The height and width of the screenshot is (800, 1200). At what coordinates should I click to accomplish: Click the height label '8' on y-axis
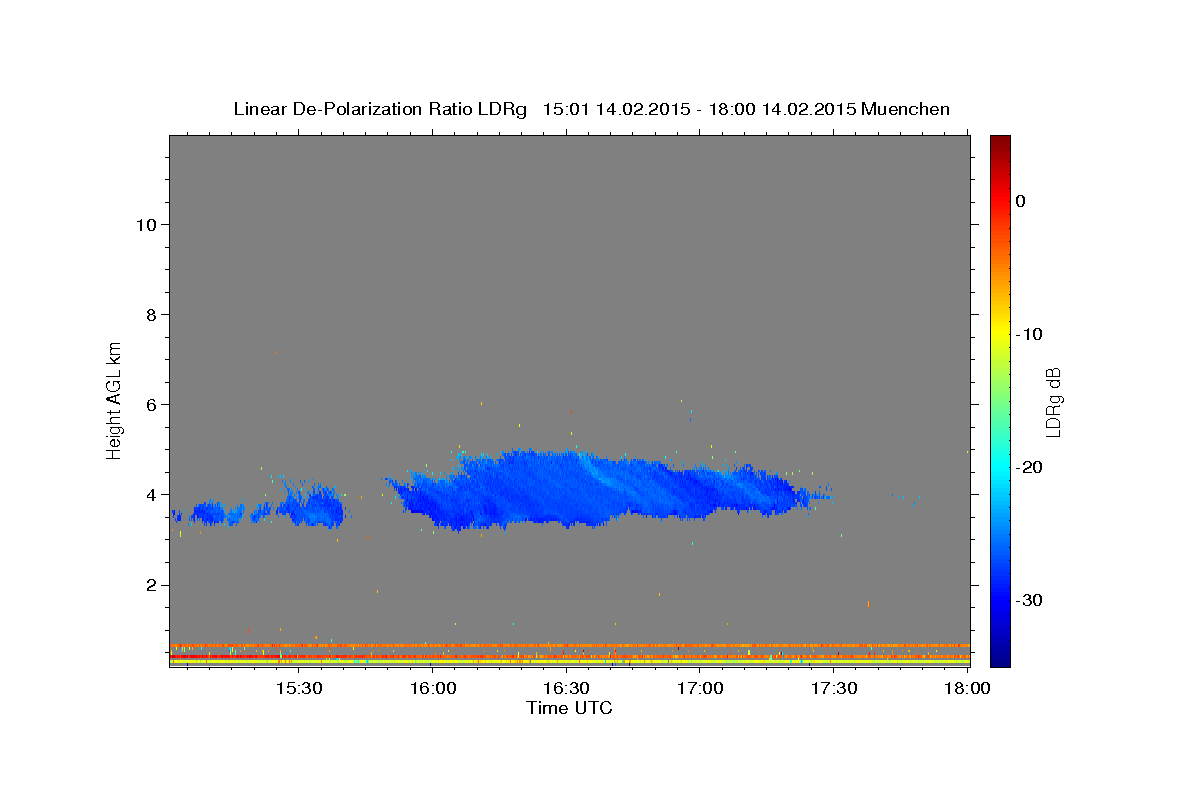151,315
